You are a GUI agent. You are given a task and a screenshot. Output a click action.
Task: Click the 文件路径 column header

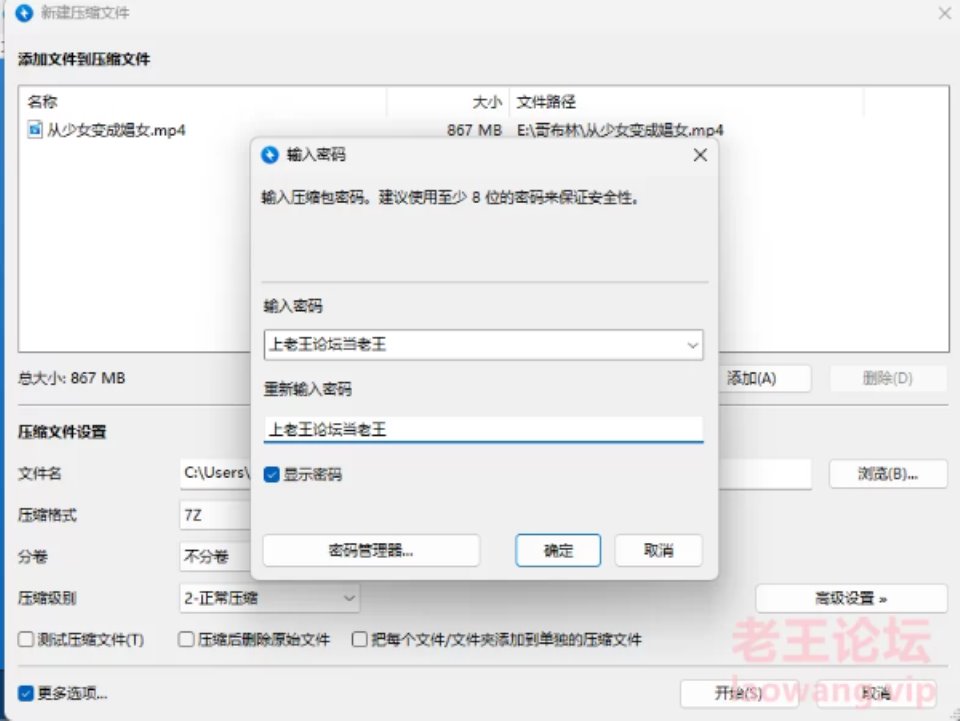(x=686, y=102)
